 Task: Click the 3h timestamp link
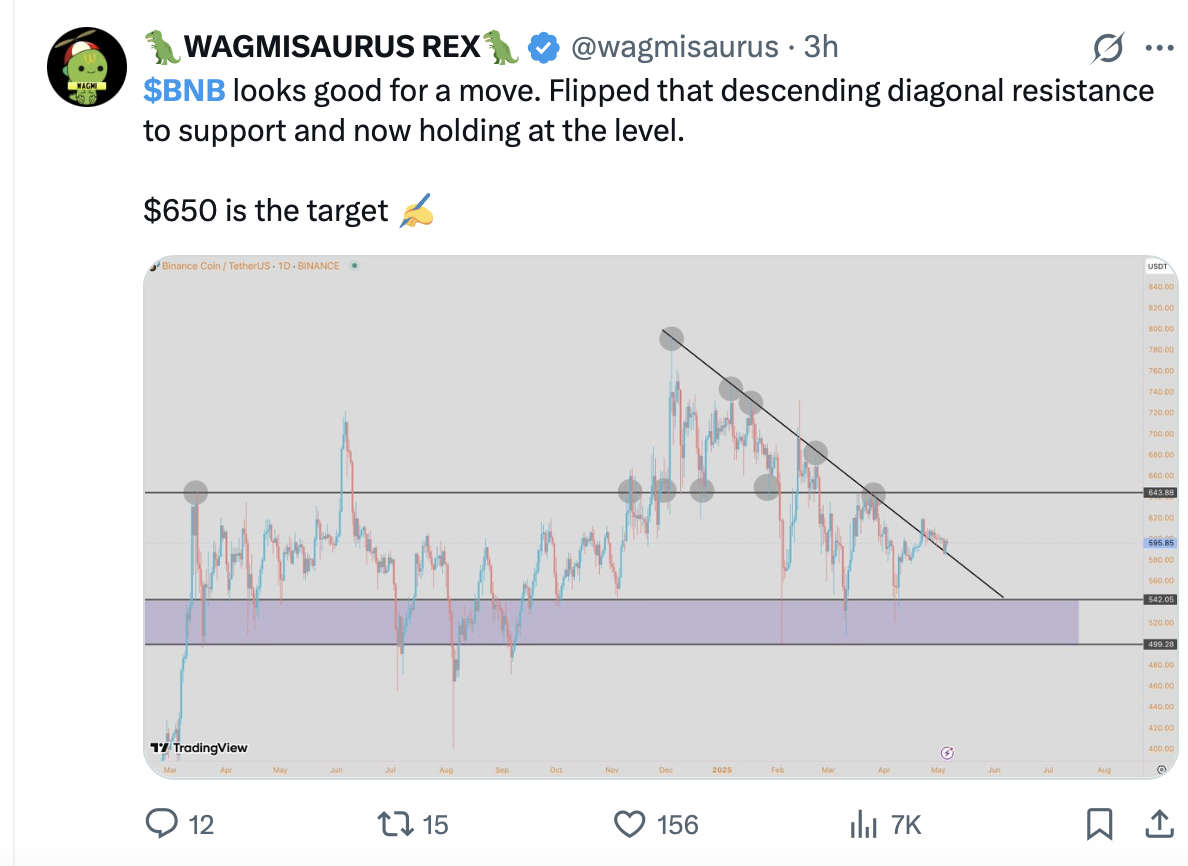[x=821, y=47]
